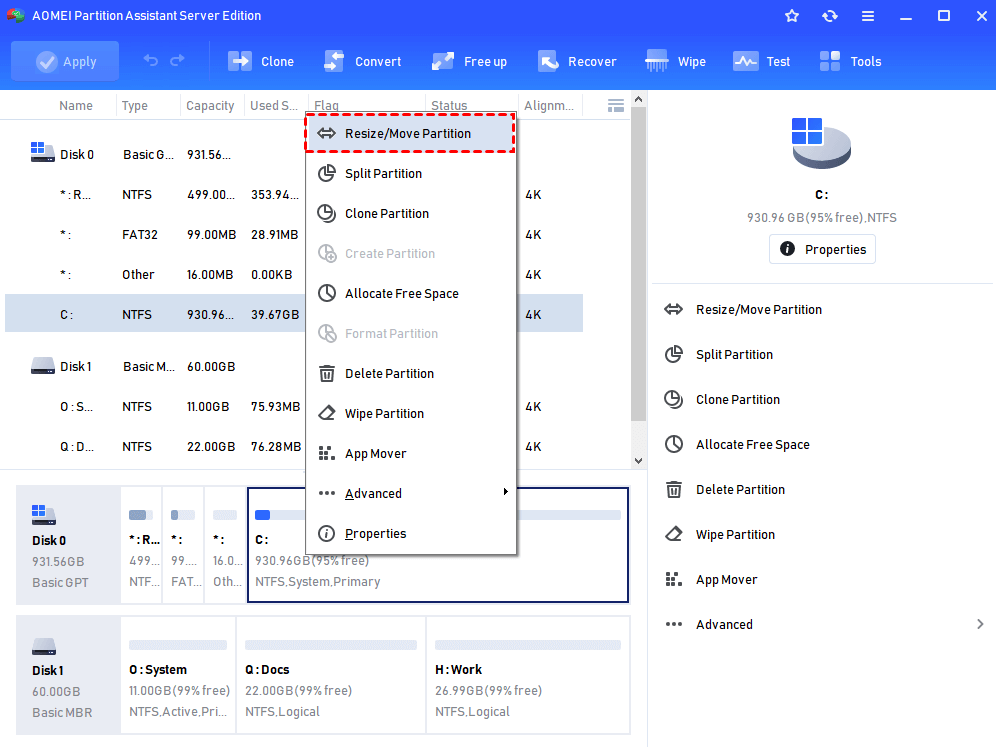Viewport: 996px width, 747px height.
Task: Click the Properties button under C: drive
Action: [822, 249]
